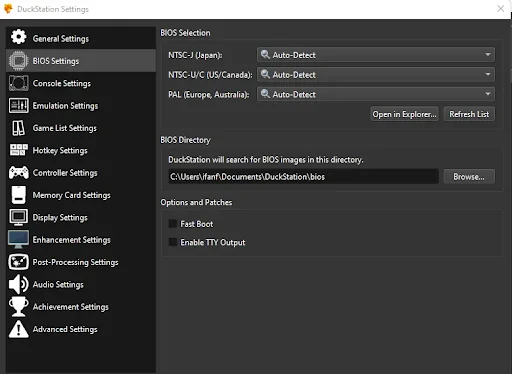Click the Refresh List button
The height and width of the screenshot is (374, 512).
[469, 114]
